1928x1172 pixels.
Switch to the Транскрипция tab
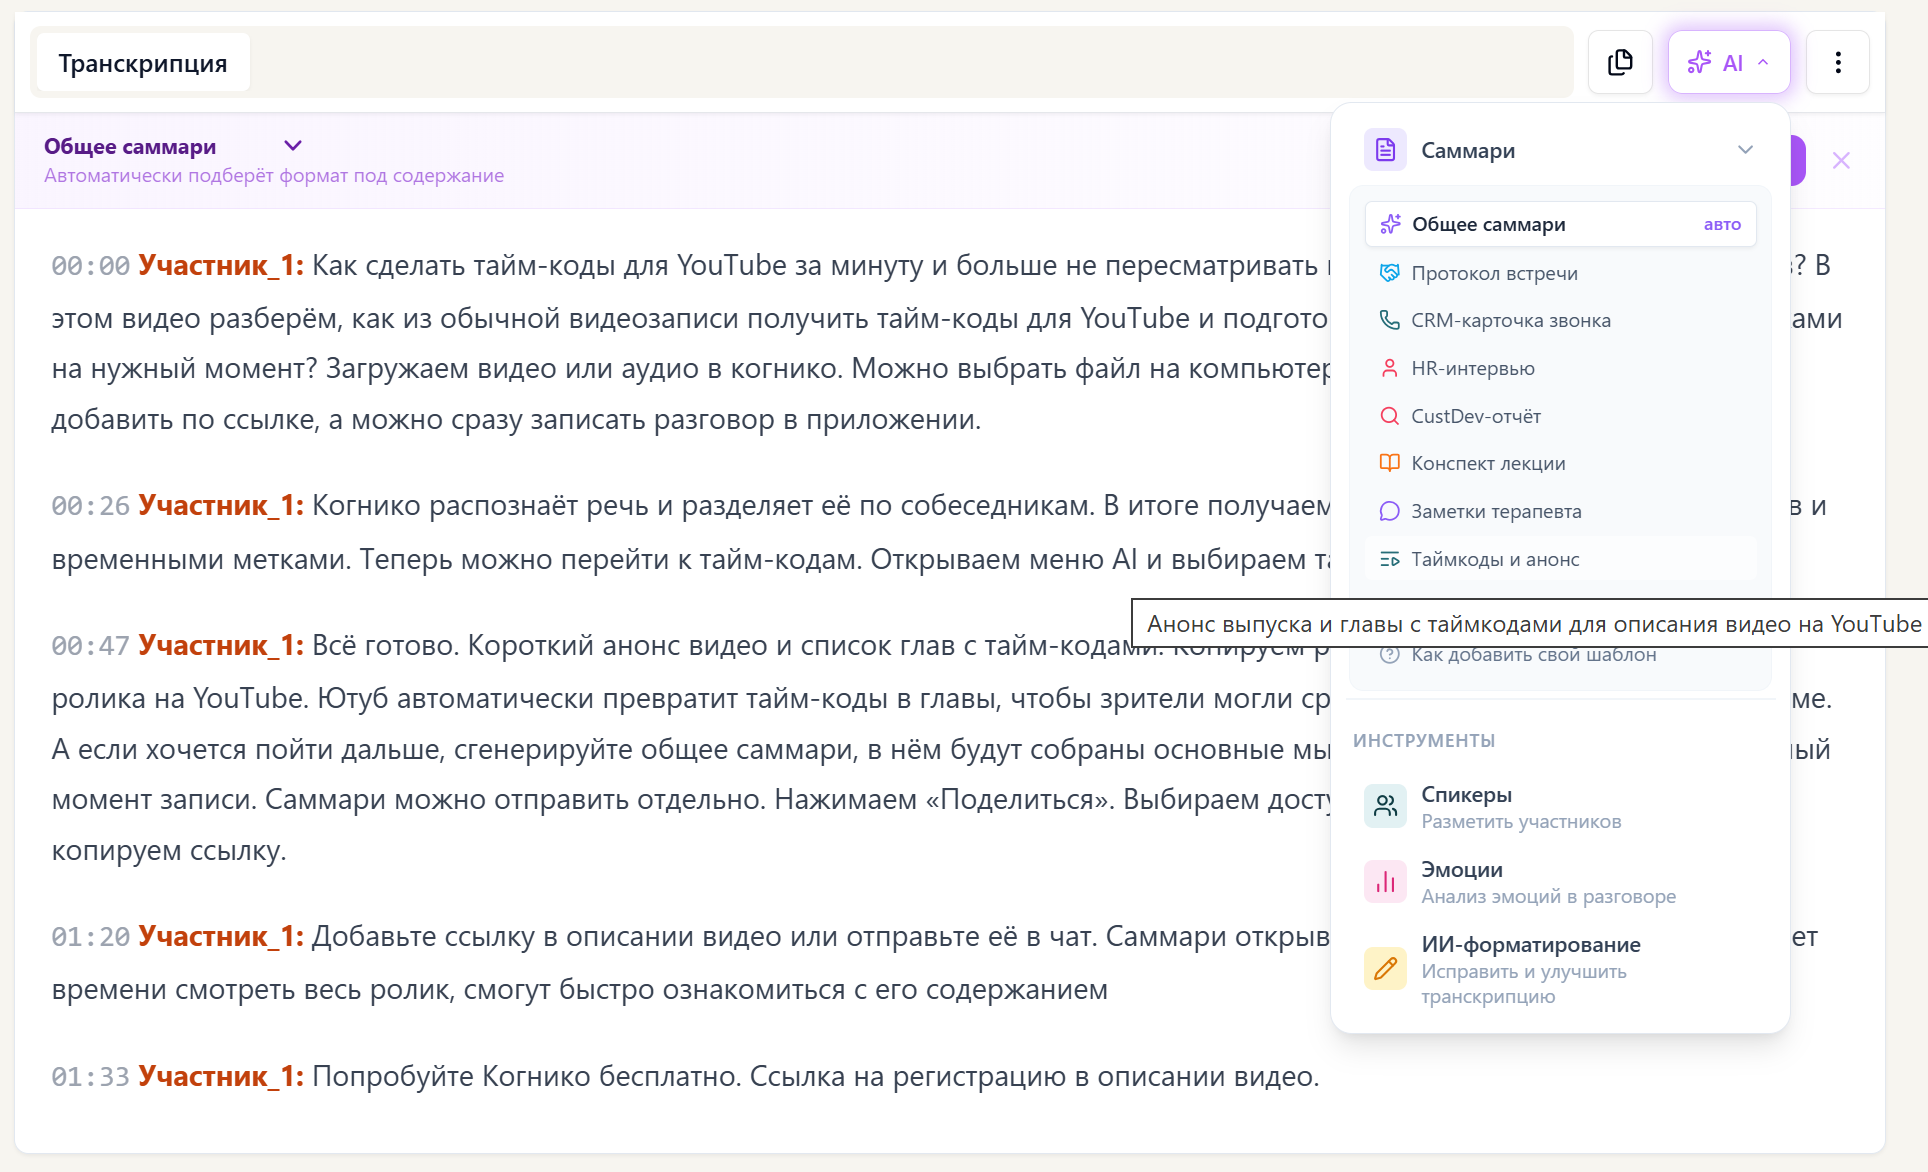[143, 63]
